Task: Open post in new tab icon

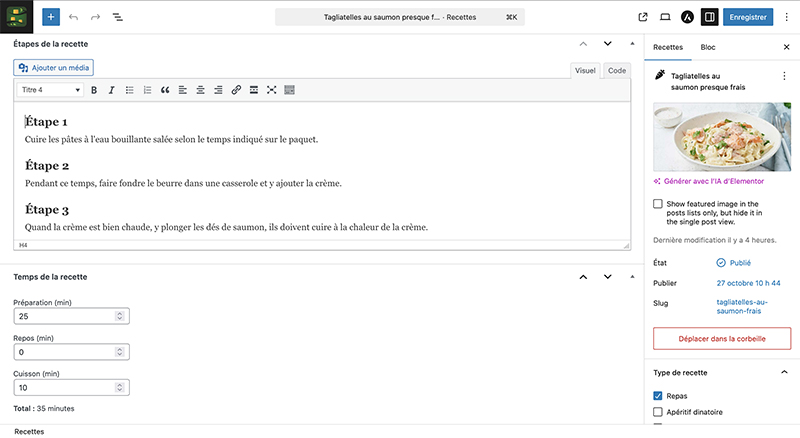Action: click(643, 17)
